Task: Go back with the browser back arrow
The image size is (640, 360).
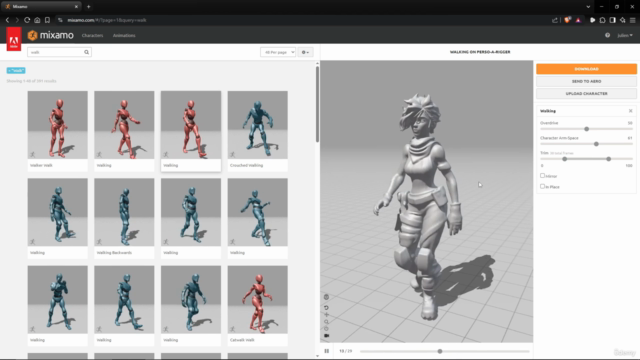Action: click(7, 20)
